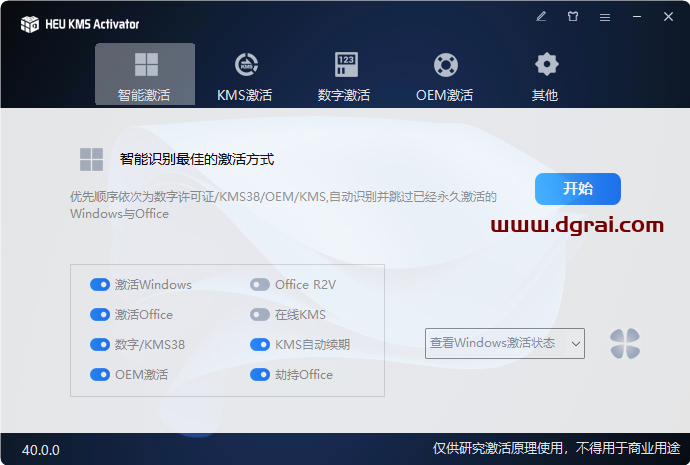Disable the 劫持Office switch
Image resolution: width=690 pixels, height=465 pixels.
click(x=260, y=375)
